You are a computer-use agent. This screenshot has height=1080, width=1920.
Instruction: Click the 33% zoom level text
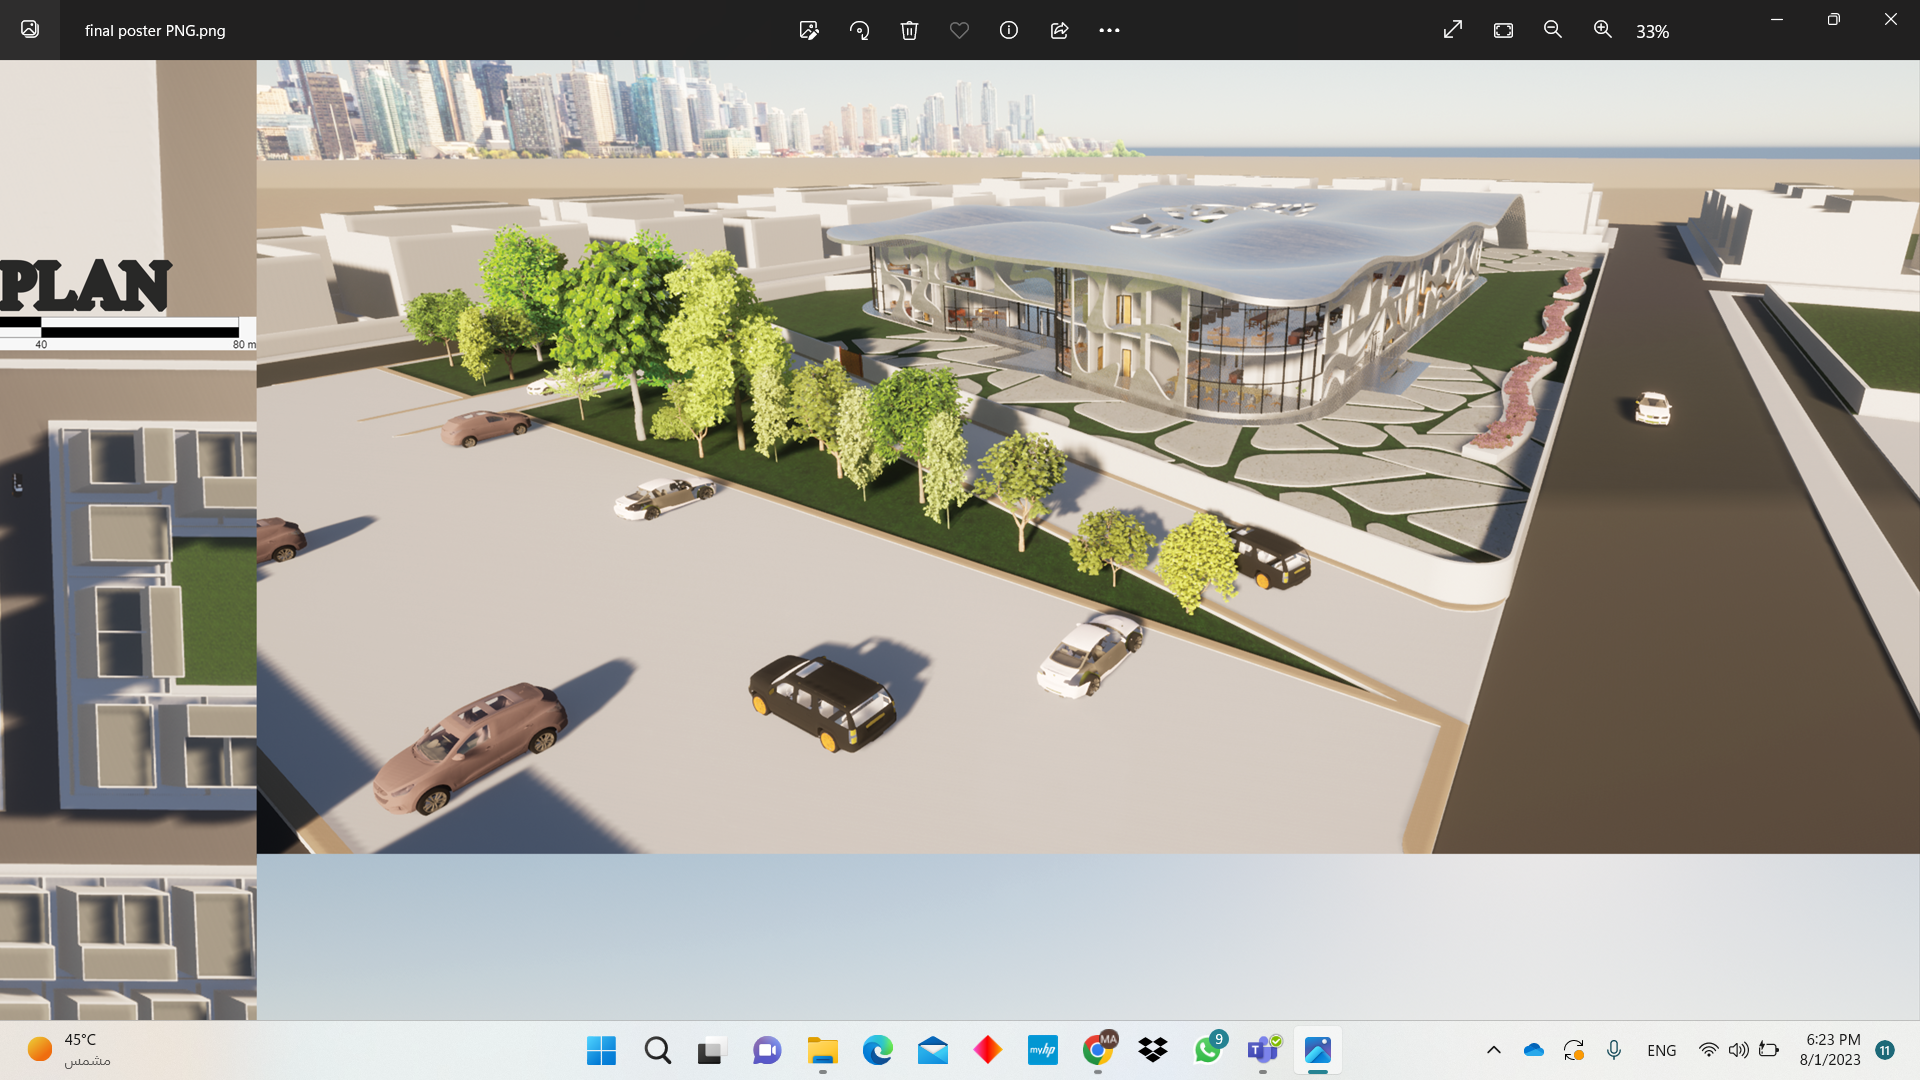(1652, 32)
